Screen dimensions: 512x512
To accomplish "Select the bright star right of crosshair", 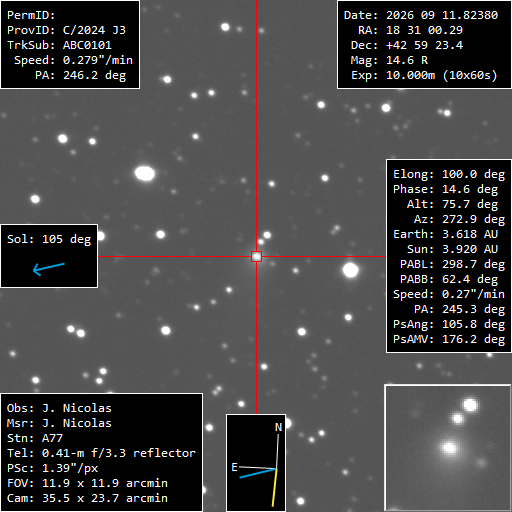I will click(350, 270).
